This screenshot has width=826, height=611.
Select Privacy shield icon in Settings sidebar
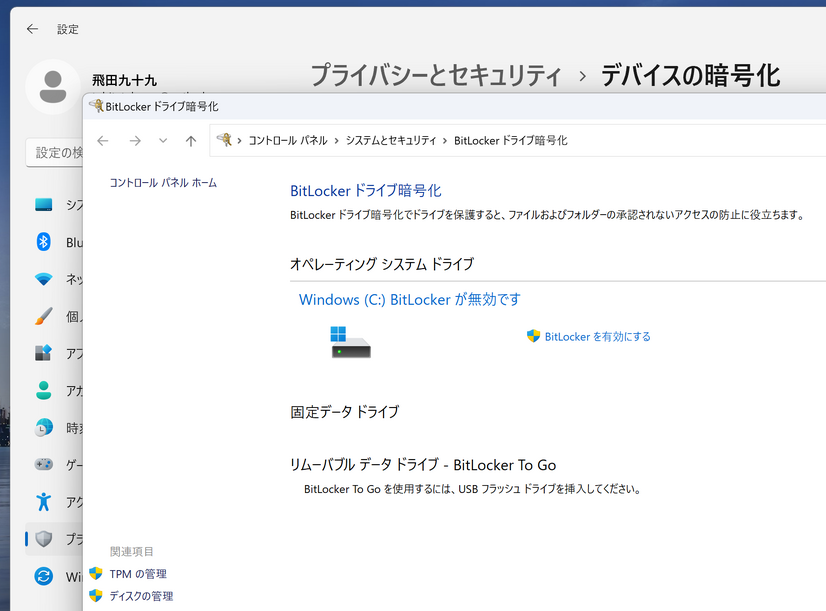(44, 538)
